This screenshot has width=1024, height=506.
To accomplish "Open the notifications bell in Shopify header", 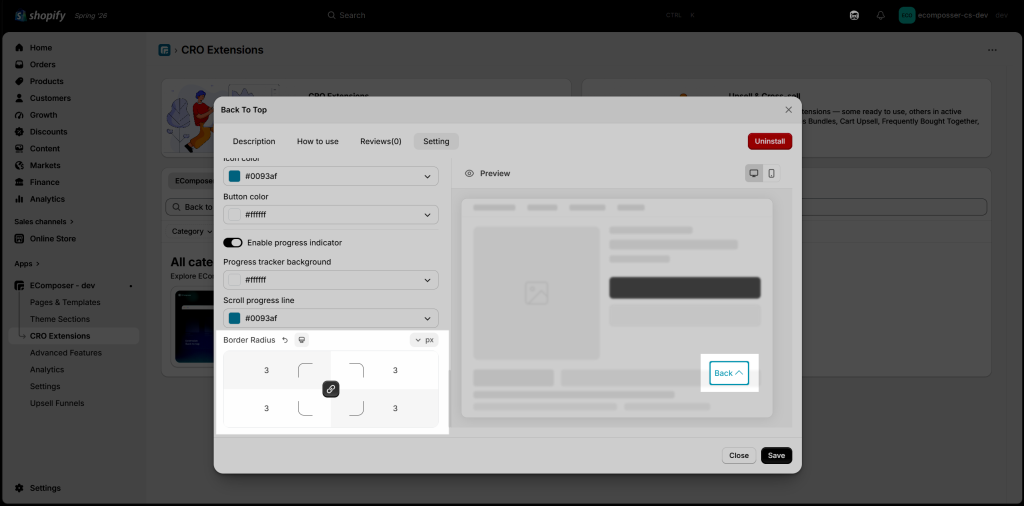I will [x=880, y=15].
